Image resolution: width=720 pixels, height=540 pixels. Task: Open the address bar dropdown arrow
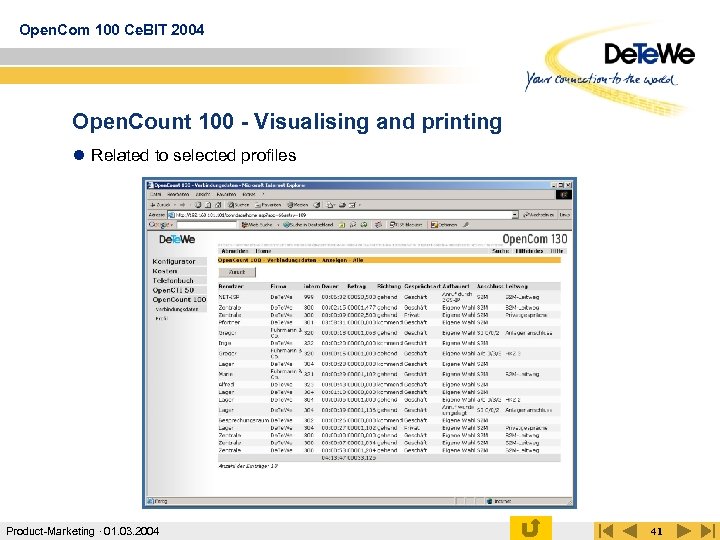click(515, 214)
